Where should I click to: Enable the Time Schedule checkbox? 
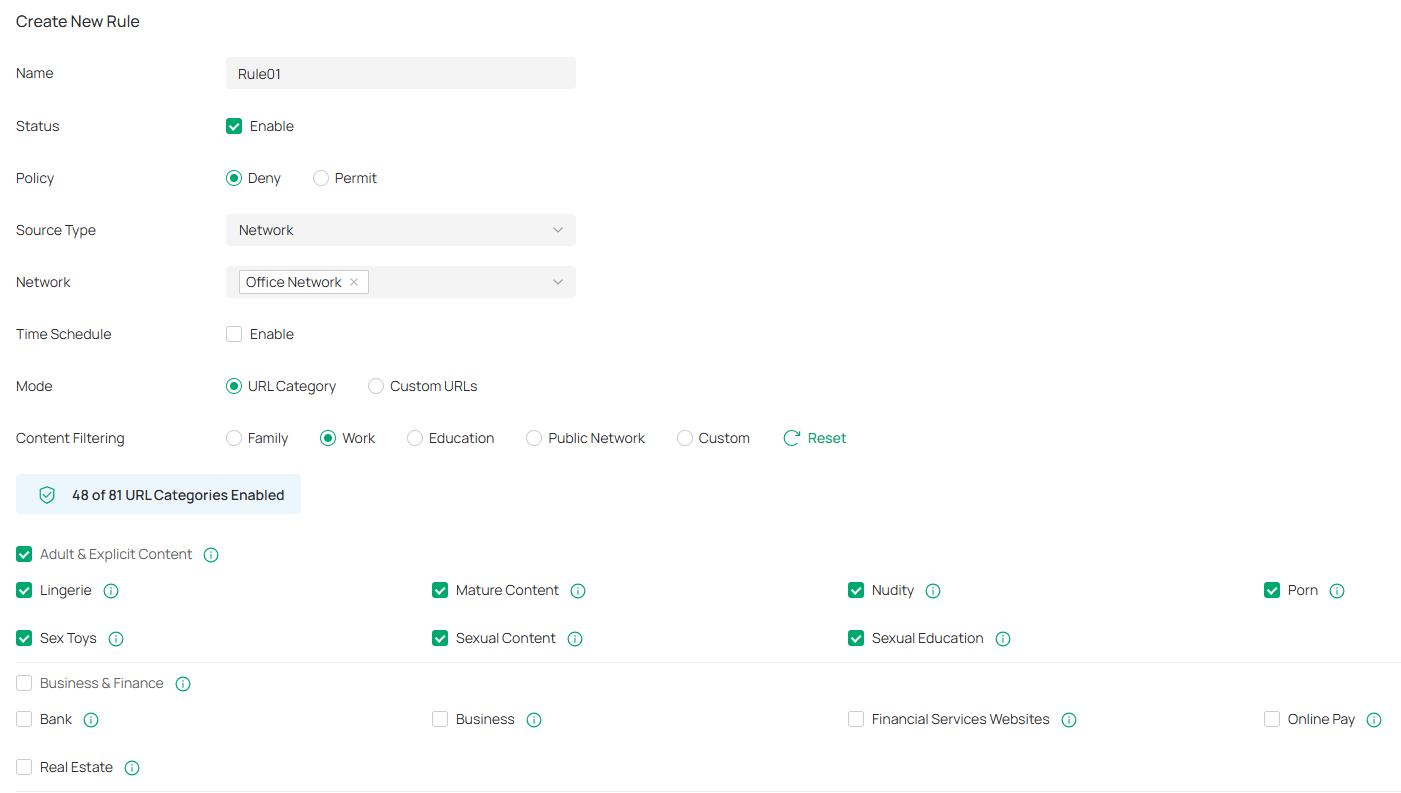coord(233,334)
